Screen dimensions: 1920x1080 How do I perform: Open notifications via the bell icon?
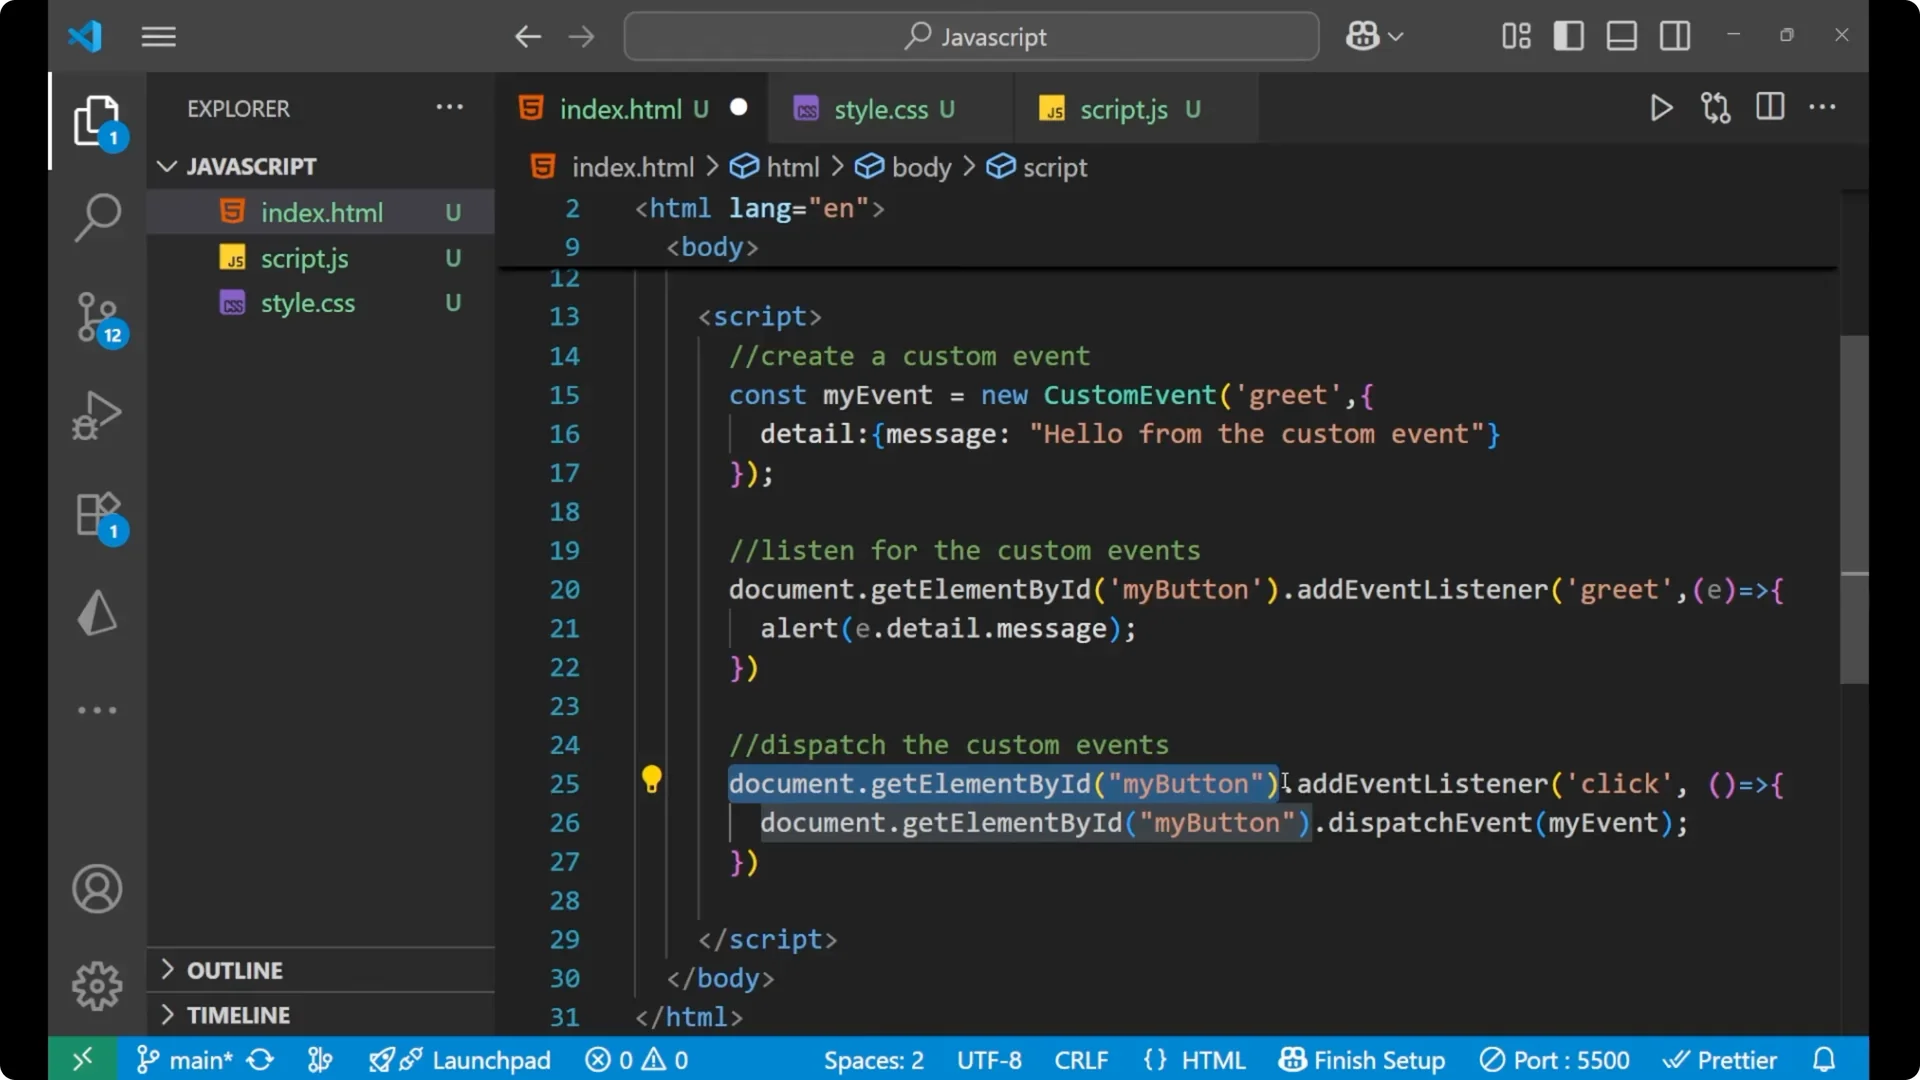pyautogui.click(x=1824, y=1059)
